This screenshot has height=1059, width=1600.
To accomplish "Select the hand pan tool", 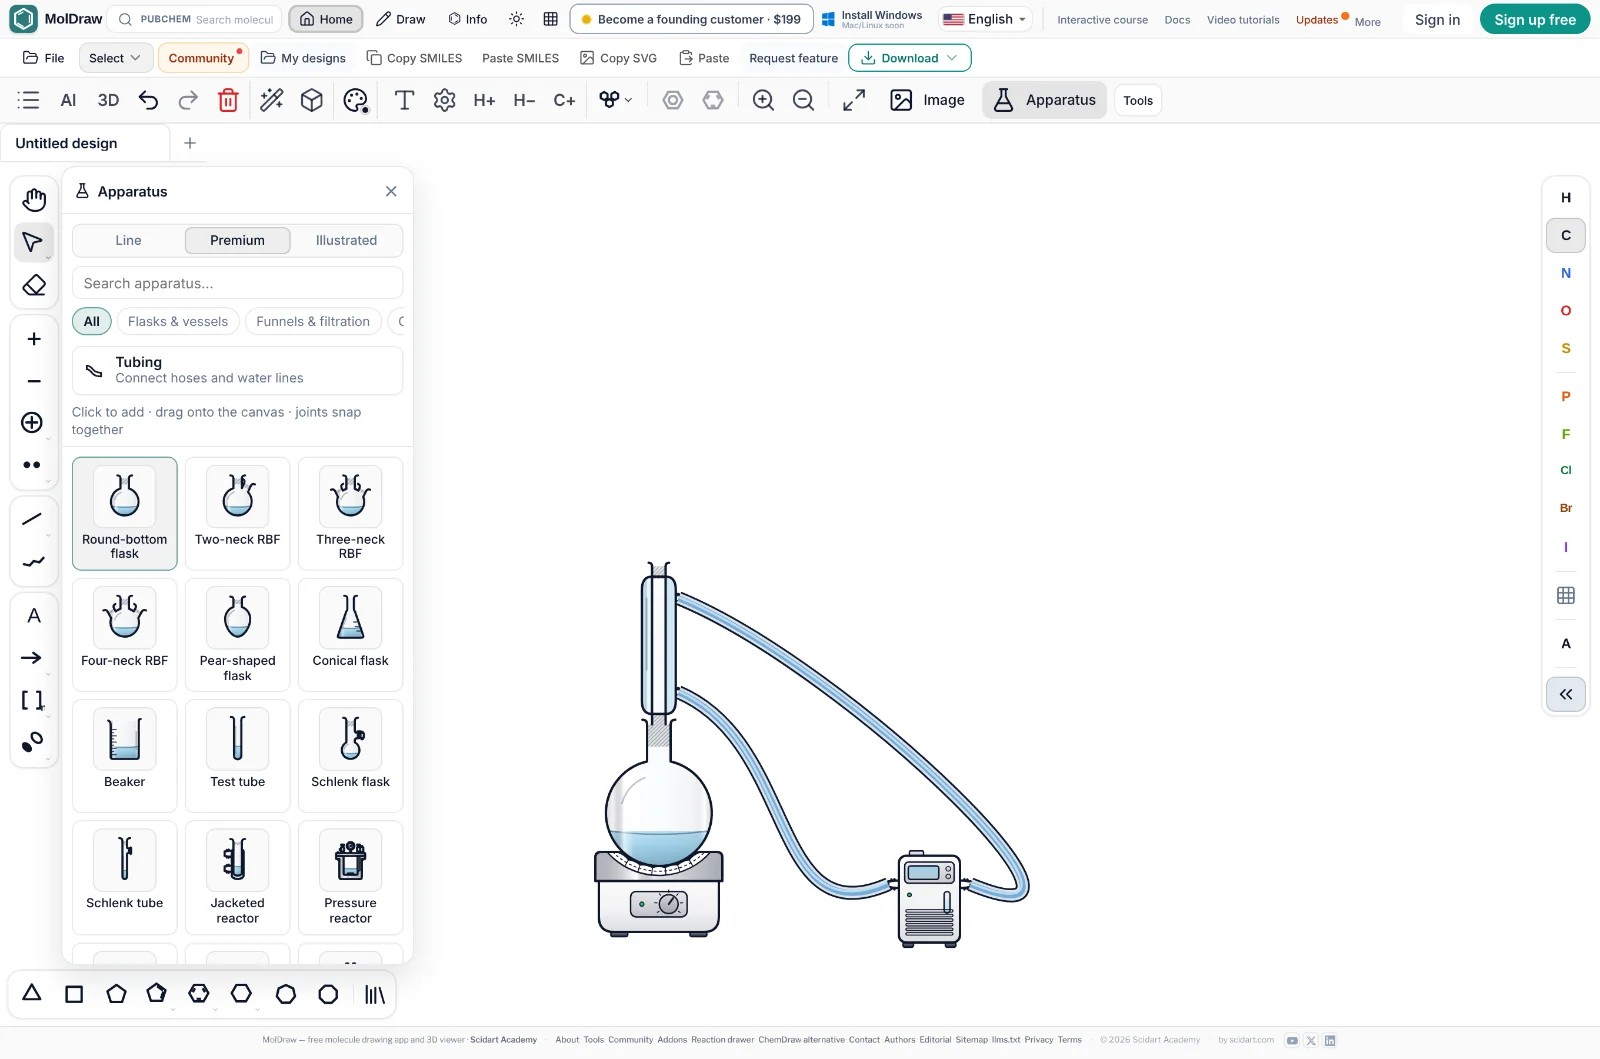I will tap(34, 200).
